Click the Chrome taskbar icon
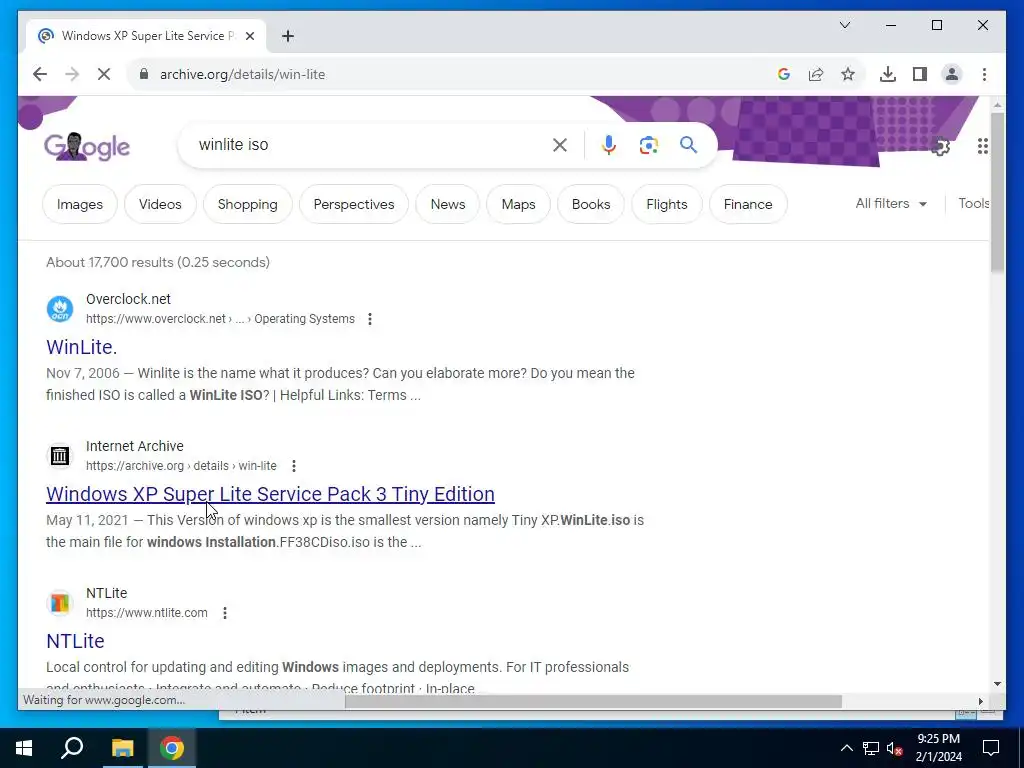Image resolution: width=1024 pixels, height=768 pixels. 172,748
